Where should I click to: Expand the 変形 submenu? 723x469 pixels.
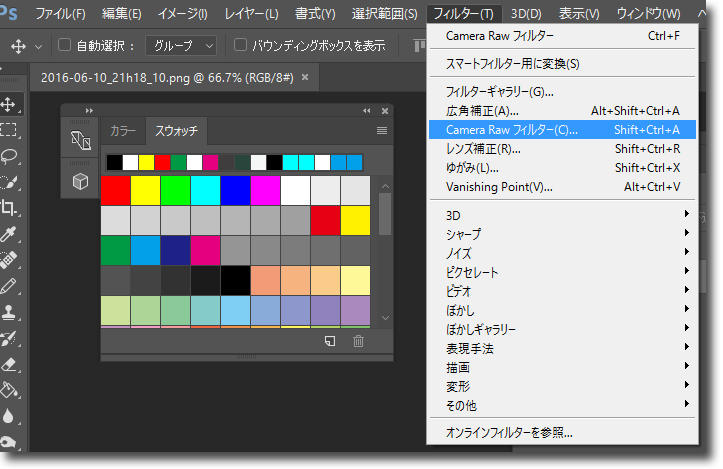[x=562, y=386]
